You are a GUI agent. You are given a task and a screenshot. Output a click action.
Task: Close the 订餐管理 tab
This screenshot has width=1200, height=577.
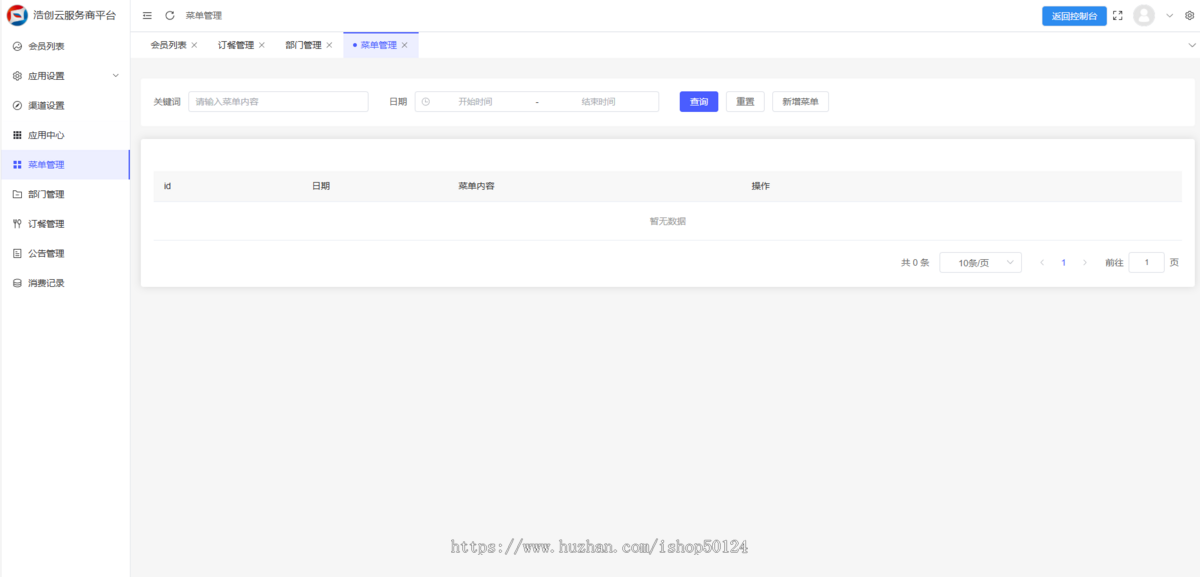tap(262, 45)
